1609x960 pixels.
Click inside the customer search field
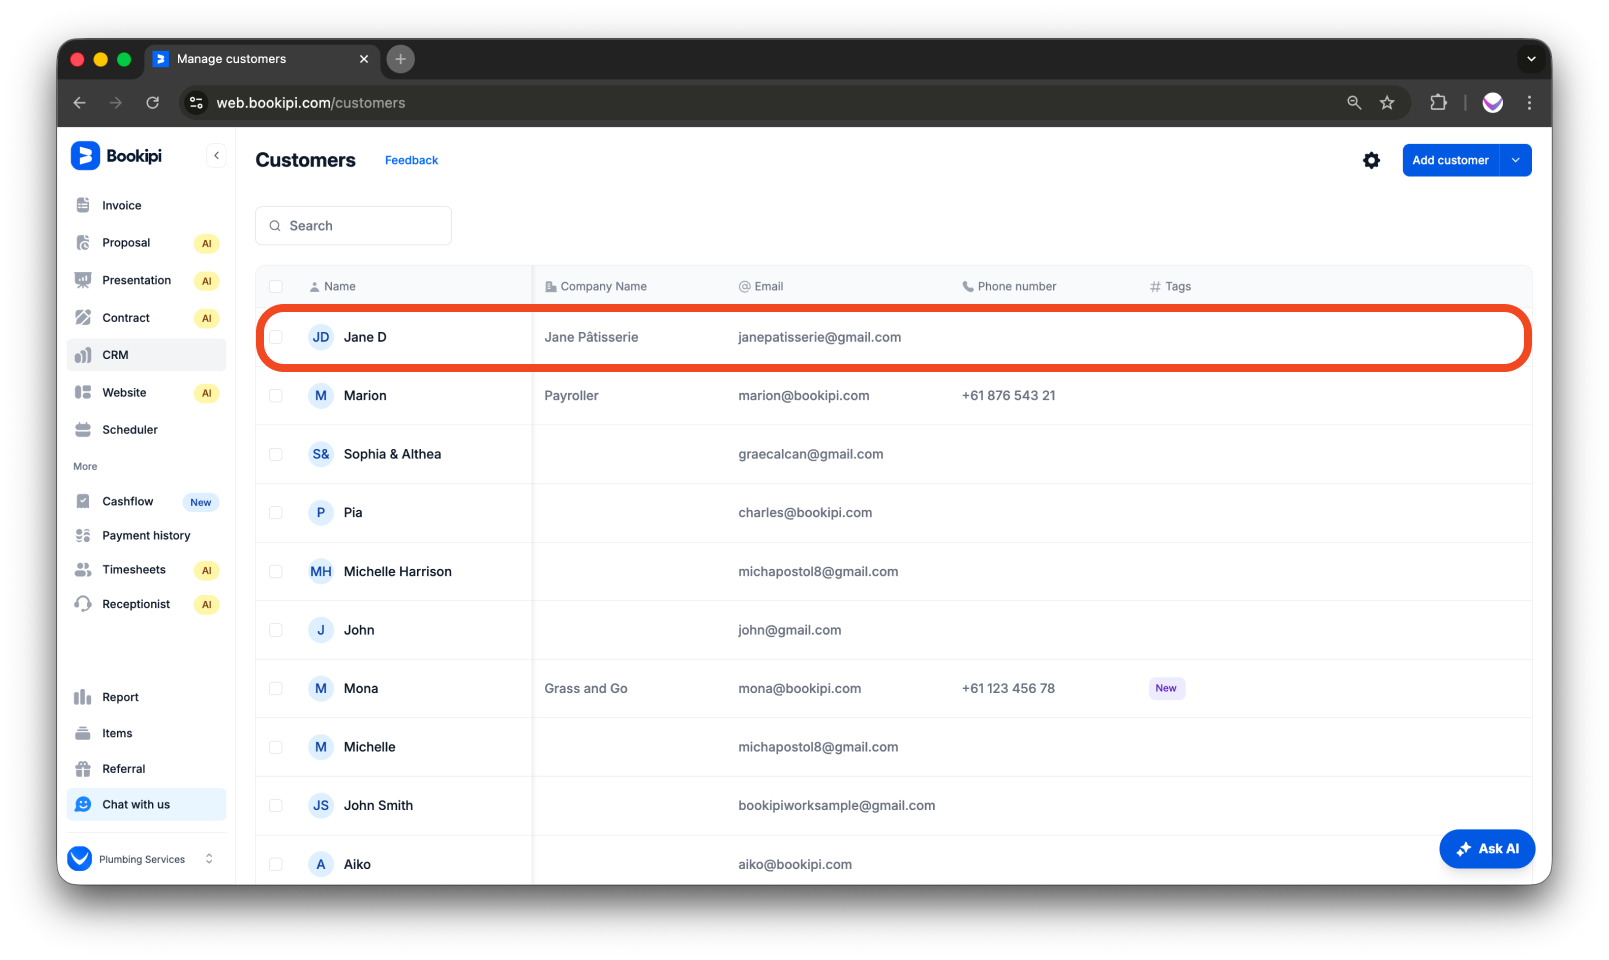[353, 225]
